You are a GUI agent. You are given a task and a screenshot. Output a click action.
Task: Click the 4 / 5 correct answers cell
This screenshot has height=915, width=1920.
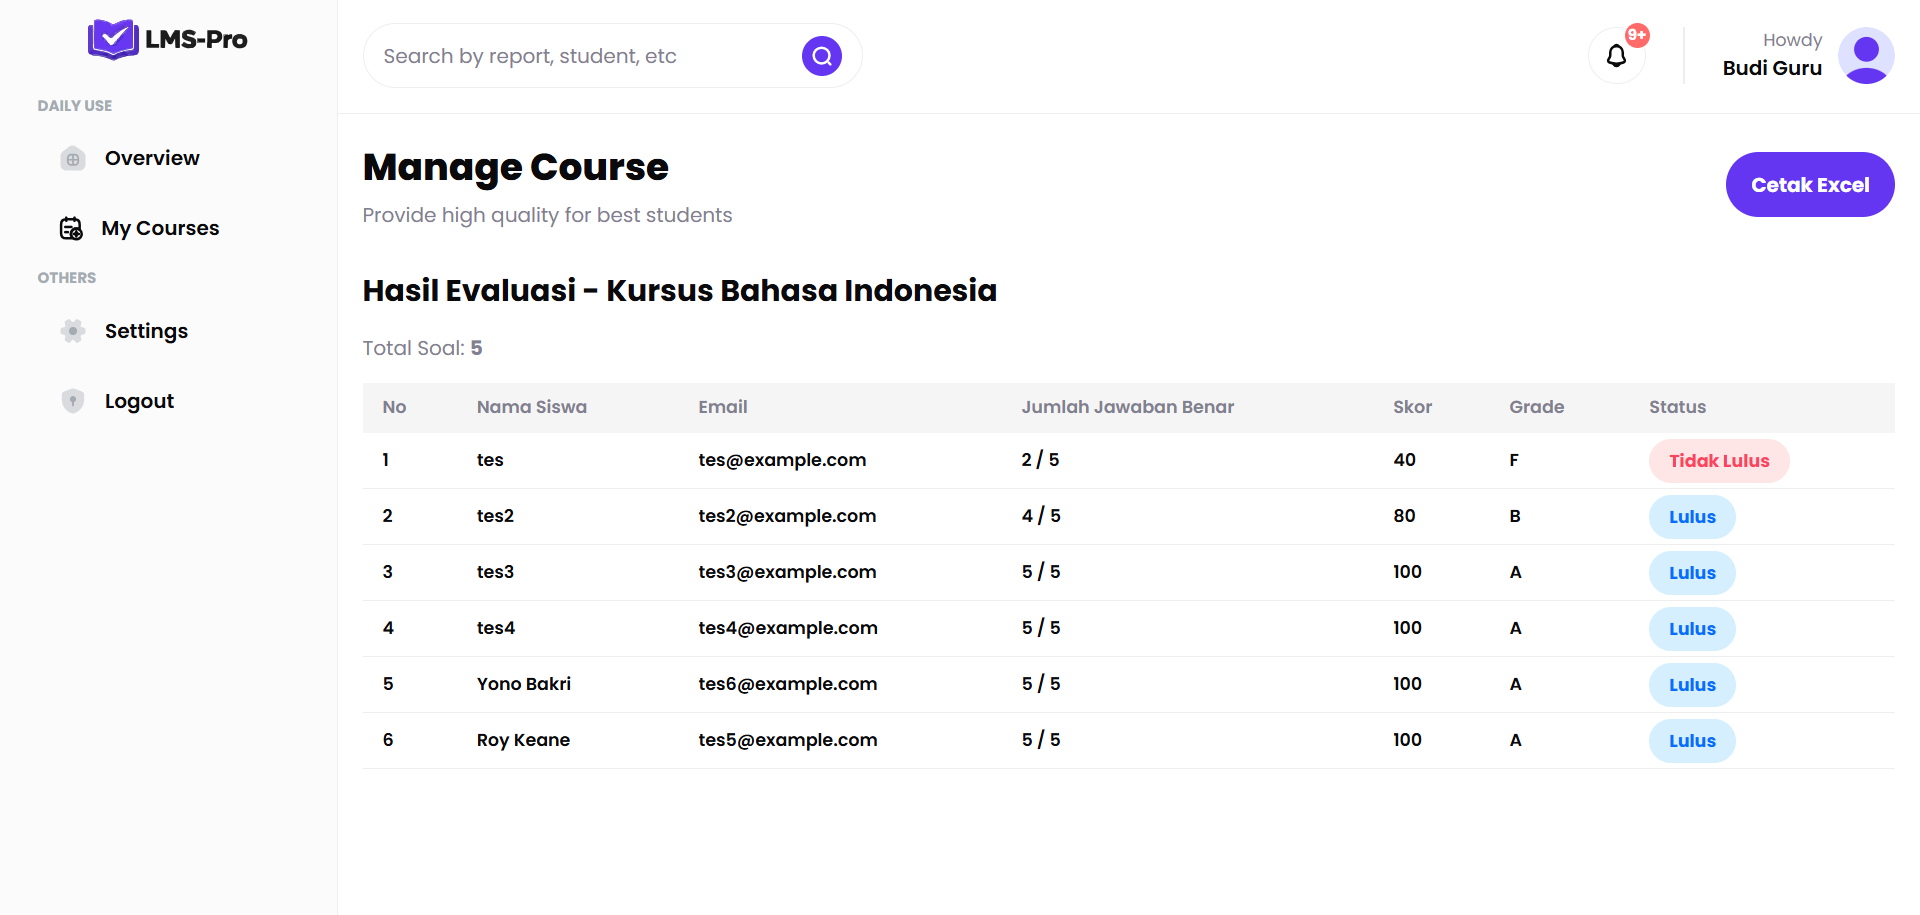[x=1041, y=516]
